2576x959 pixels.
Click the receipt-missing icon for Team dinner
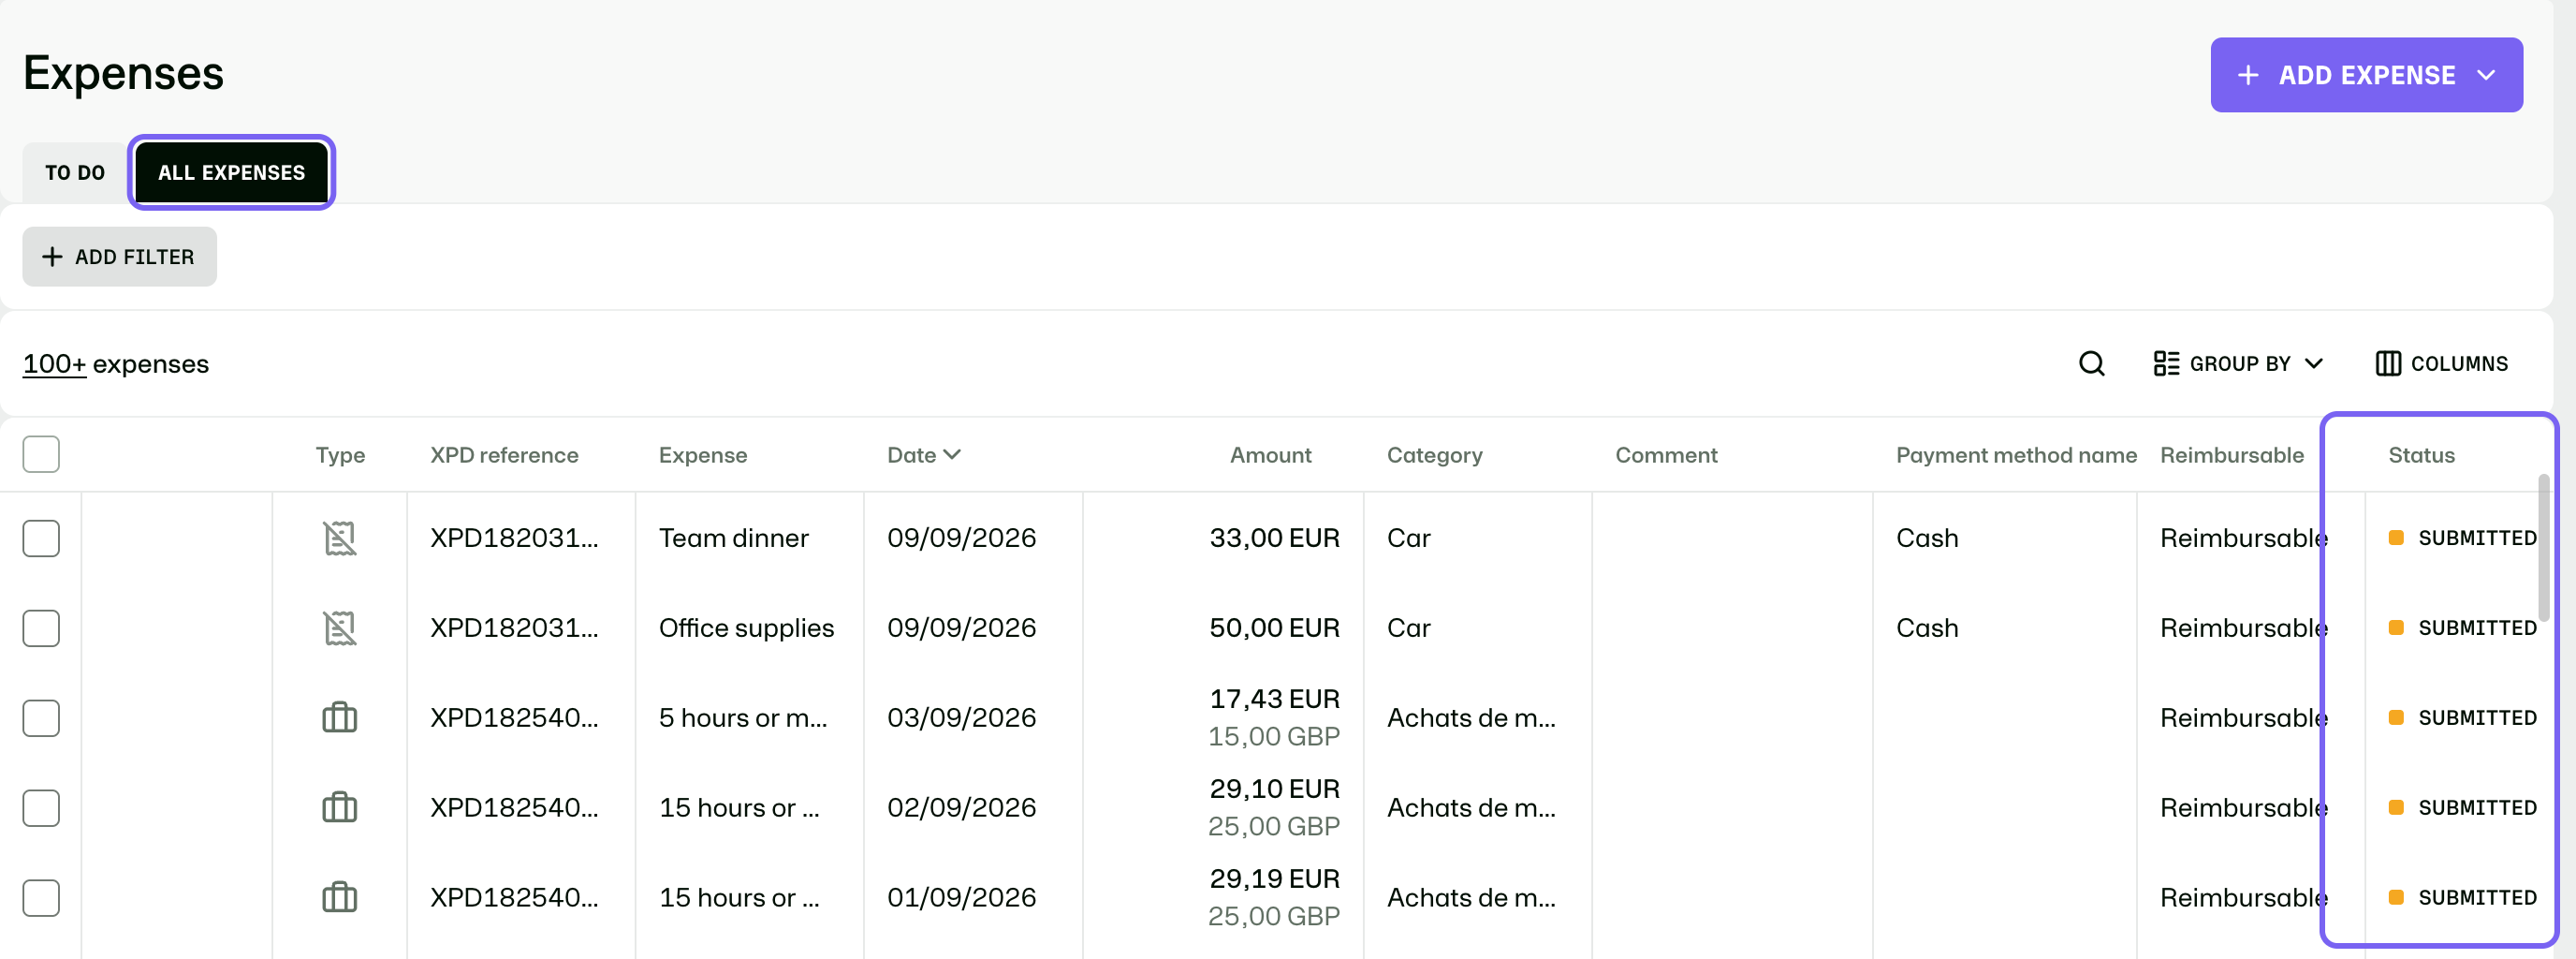click(339, 538)
